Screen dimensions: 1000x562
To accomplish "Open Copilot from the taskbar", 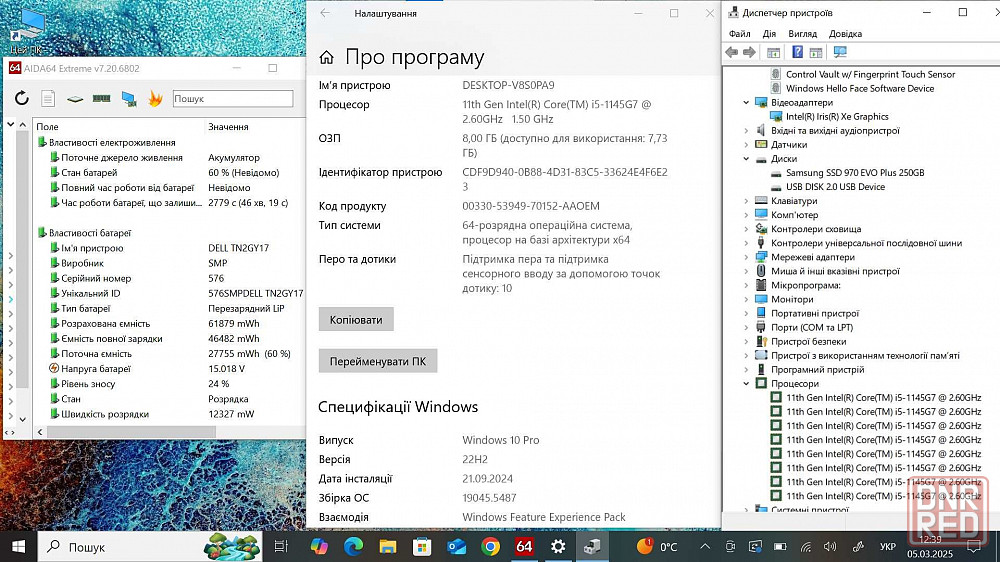I will click(319, 547).
